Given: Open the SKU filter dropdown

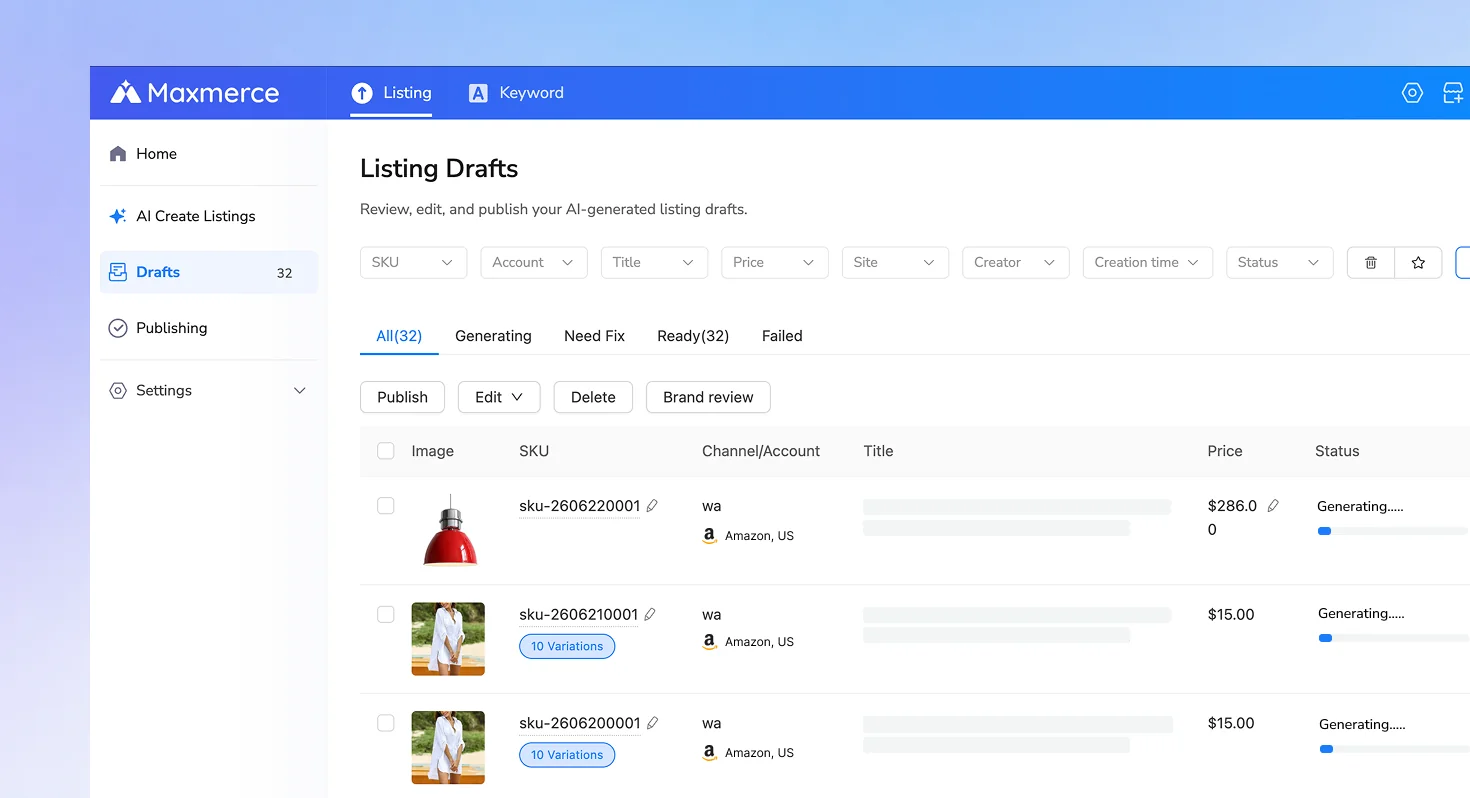Looking at the screenshot, I should [x=413, y=262].
